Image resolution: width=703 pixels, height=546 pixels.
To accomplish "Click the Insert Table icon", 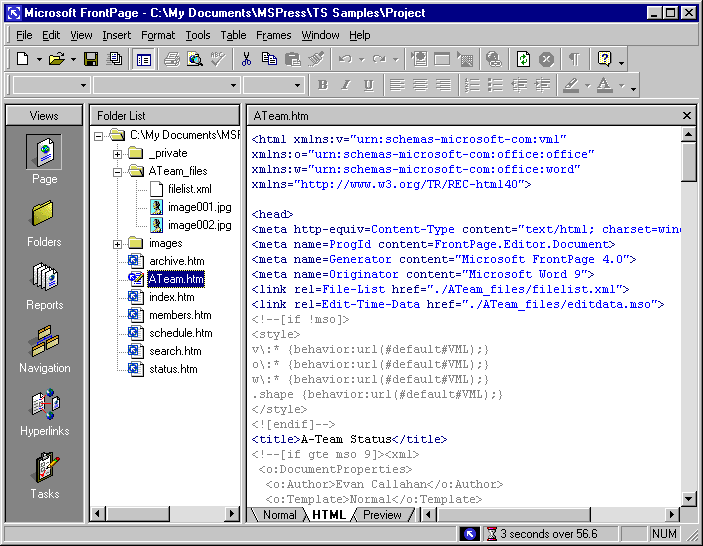I will tap(442, 59).
